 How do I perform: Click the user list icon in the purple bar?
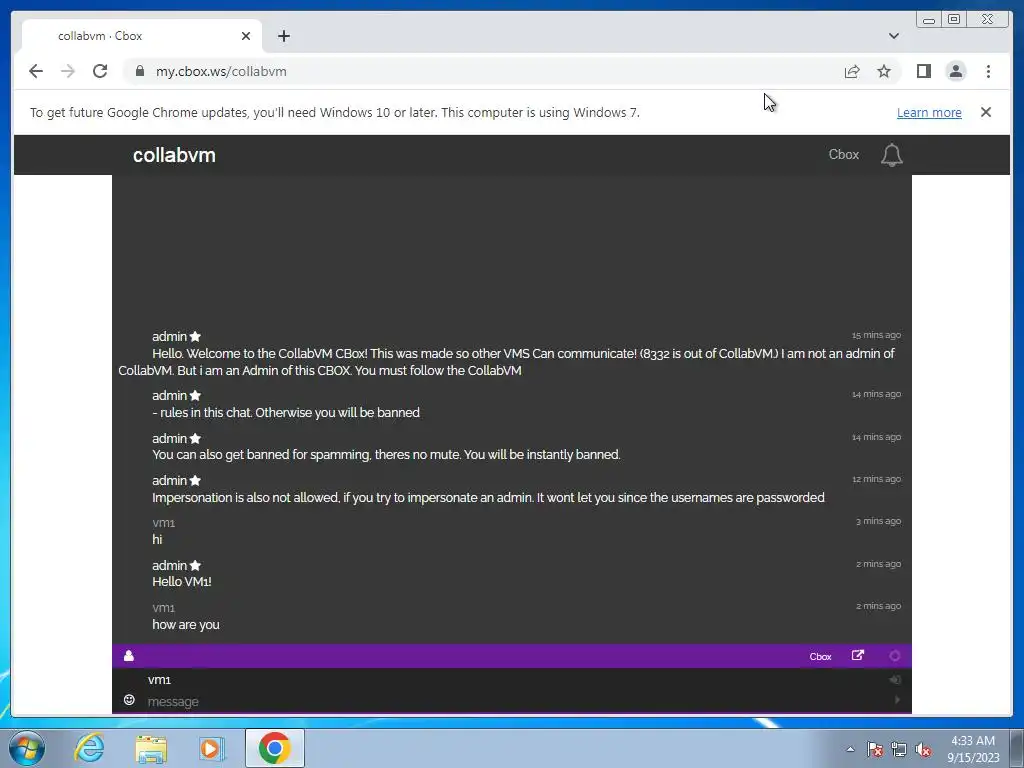point(129,656)
